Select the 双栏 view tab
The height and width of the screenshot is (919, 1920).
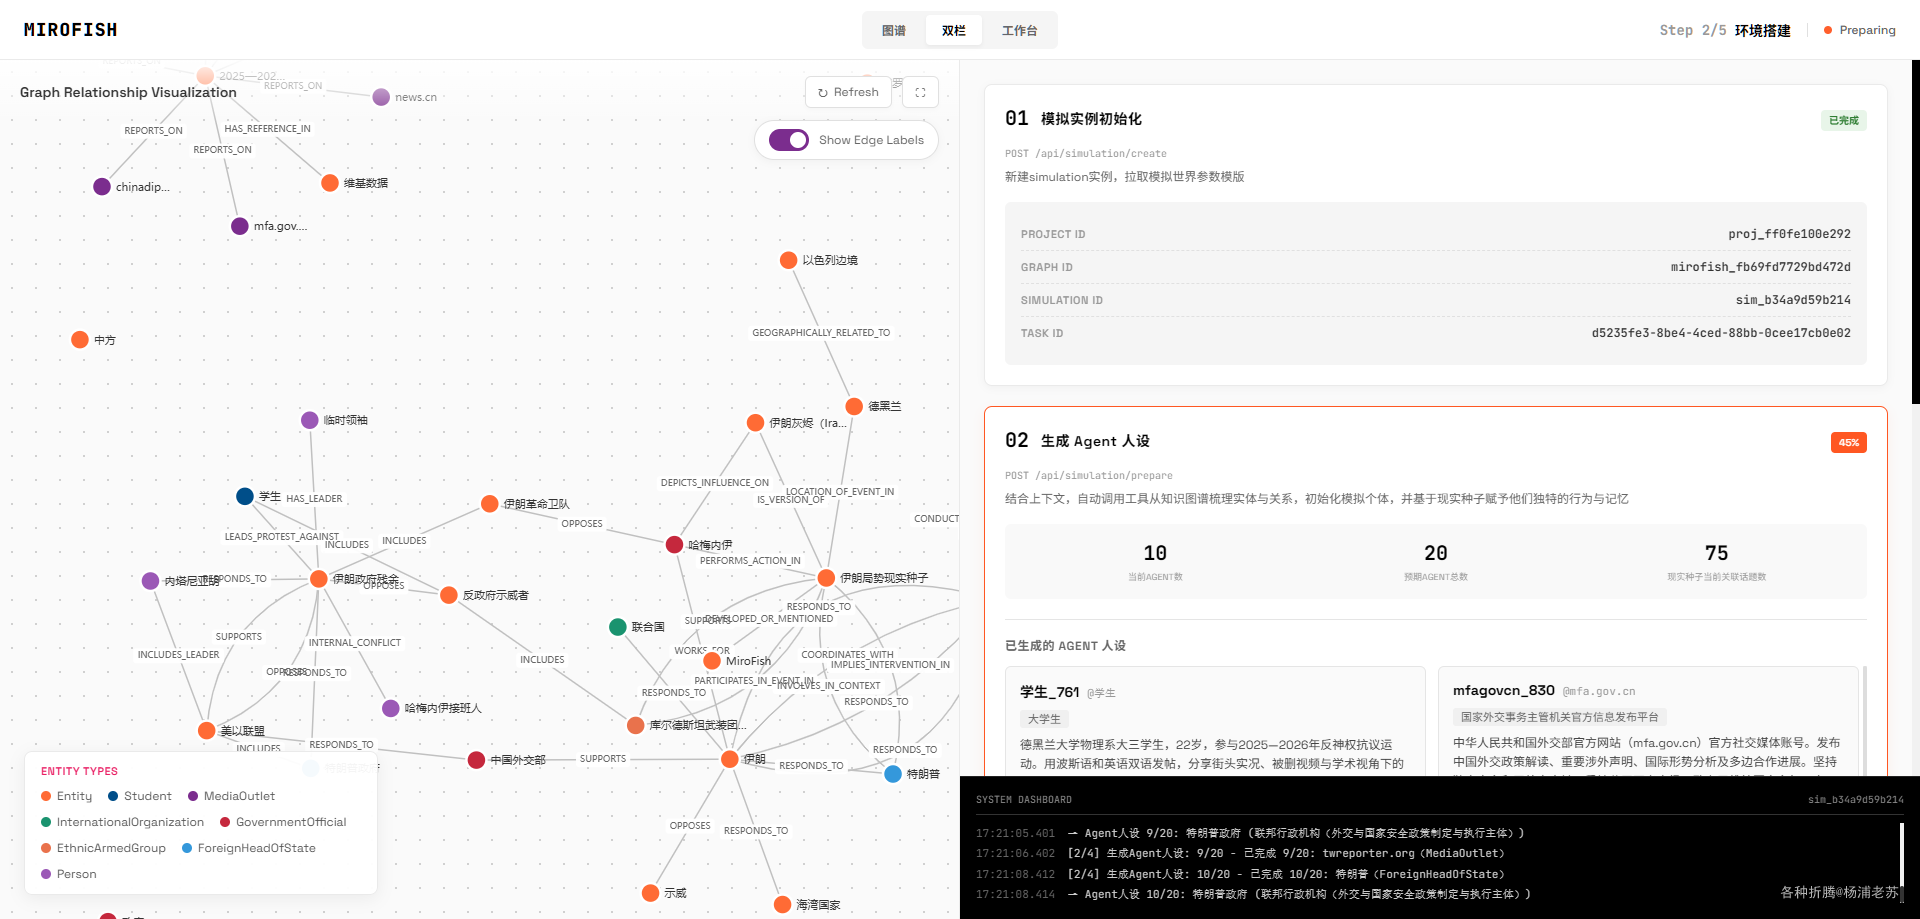954,30
